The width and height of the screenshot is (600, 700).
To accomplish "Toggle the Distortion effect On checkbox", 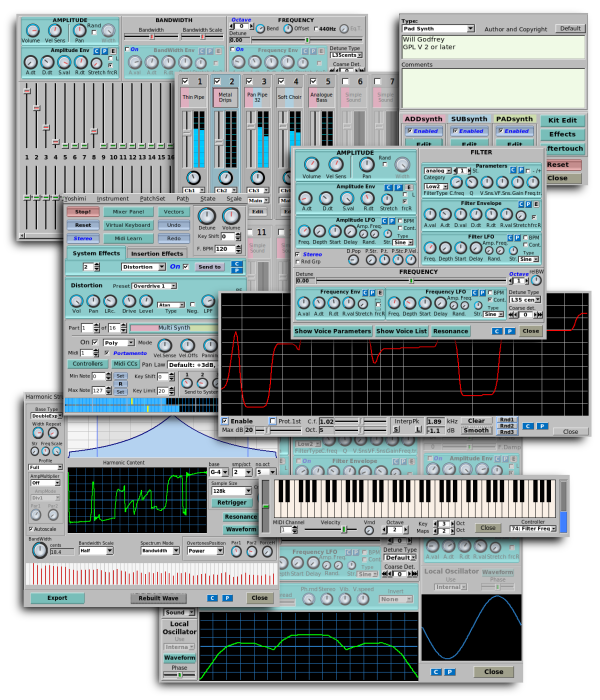I will (x=186, y=267).
